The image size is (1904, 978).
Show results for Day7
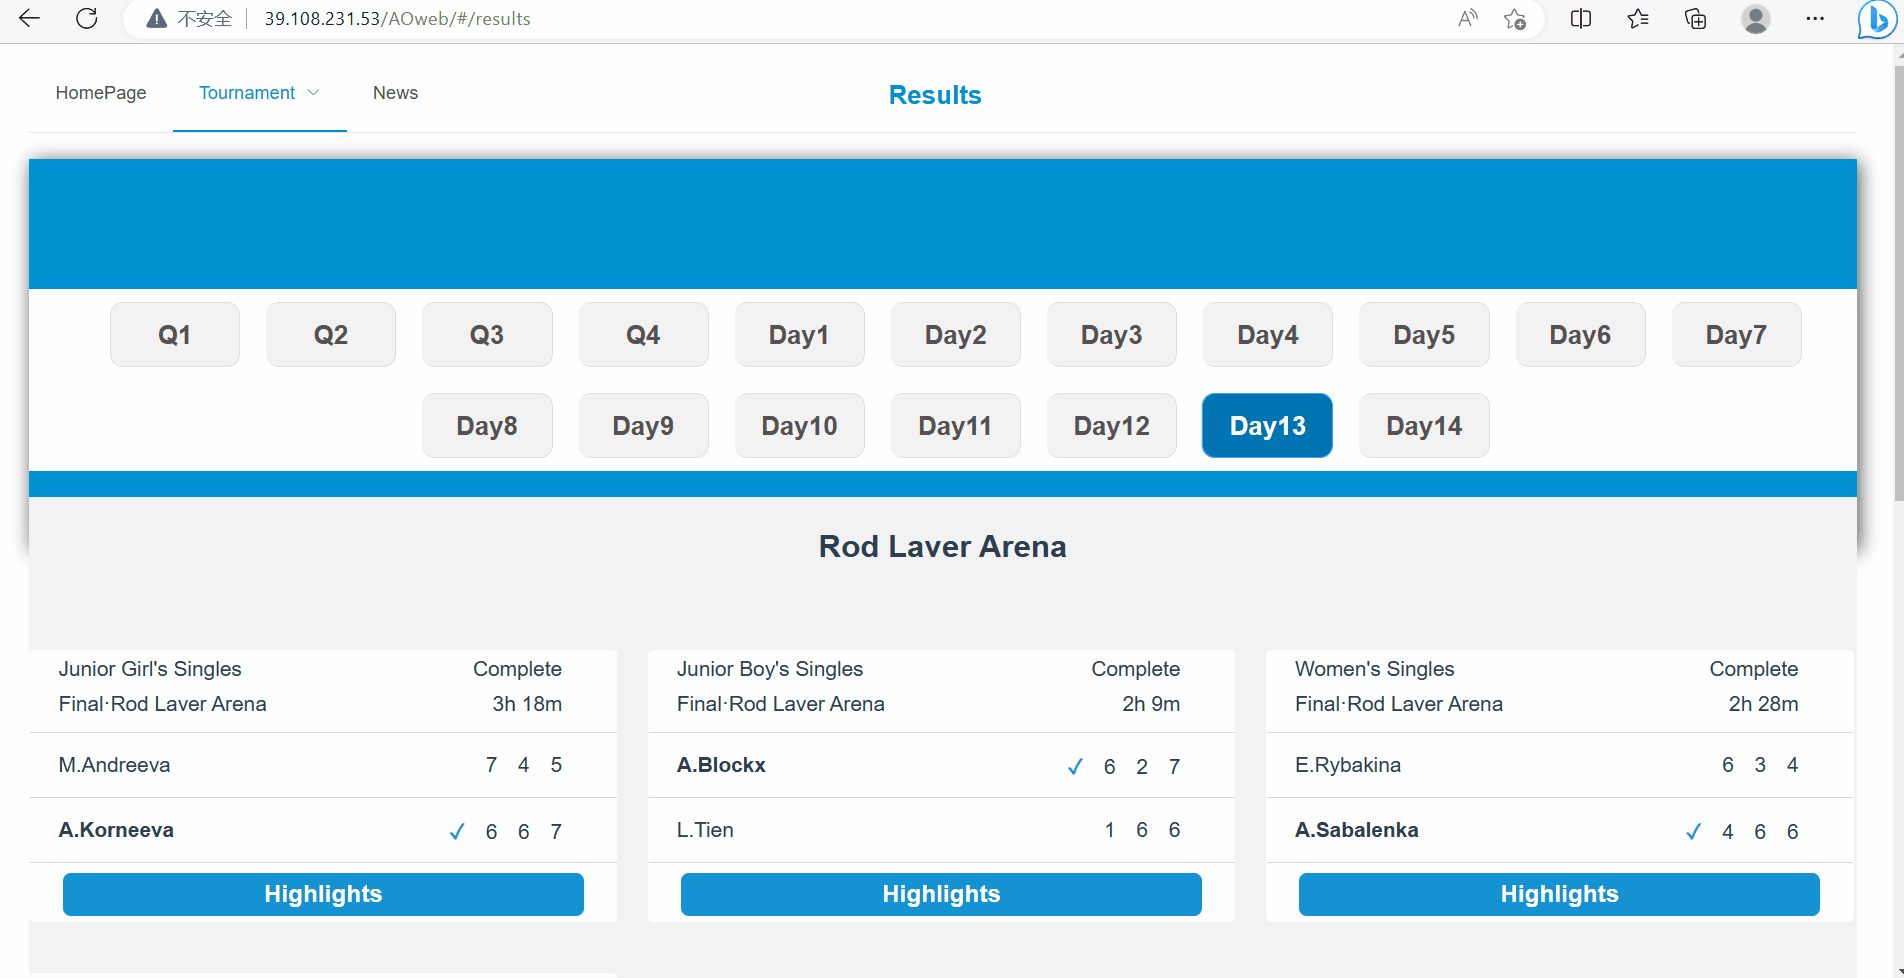(x=1736, y=334)
